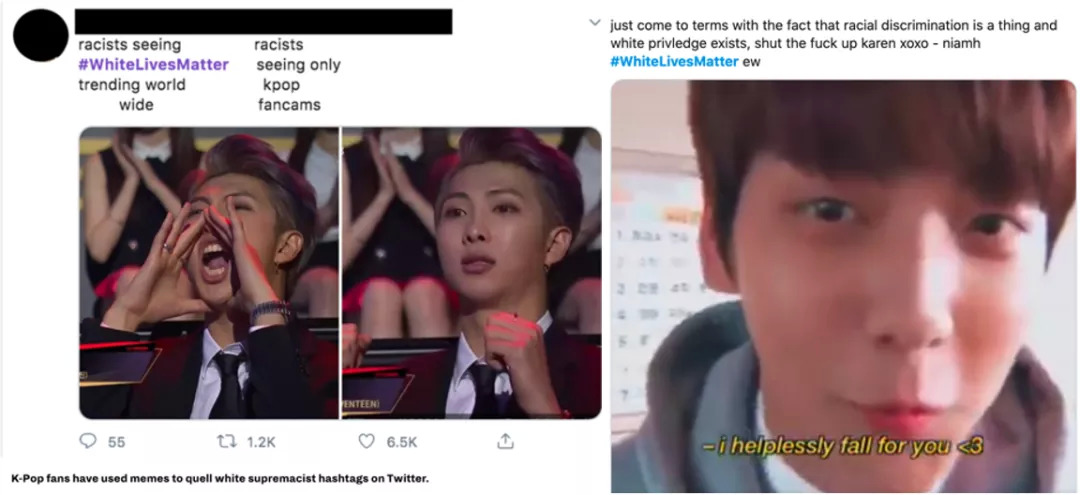The height and width of the screenshot is (495, 1080).
Task: Click the reply speech bubble icon
Action: click(x=87, y=441)
